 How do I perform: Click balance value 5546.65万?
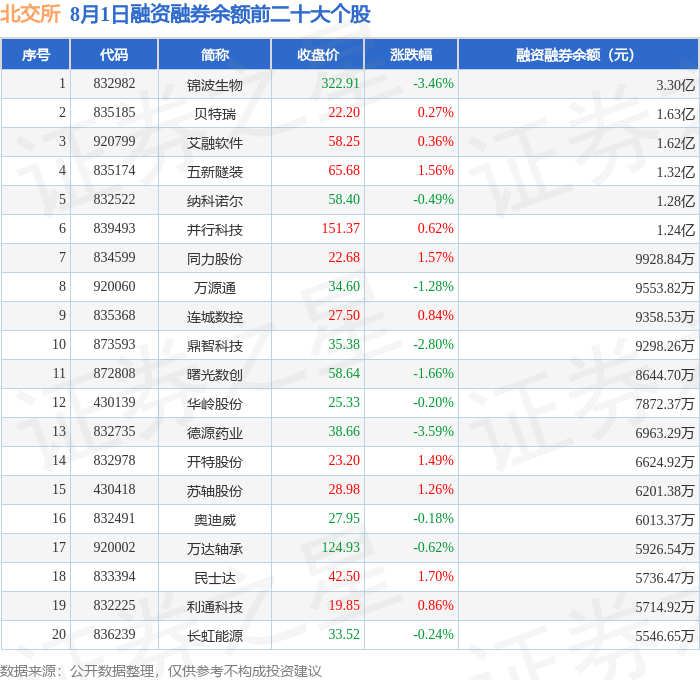(x=665, y=636)
